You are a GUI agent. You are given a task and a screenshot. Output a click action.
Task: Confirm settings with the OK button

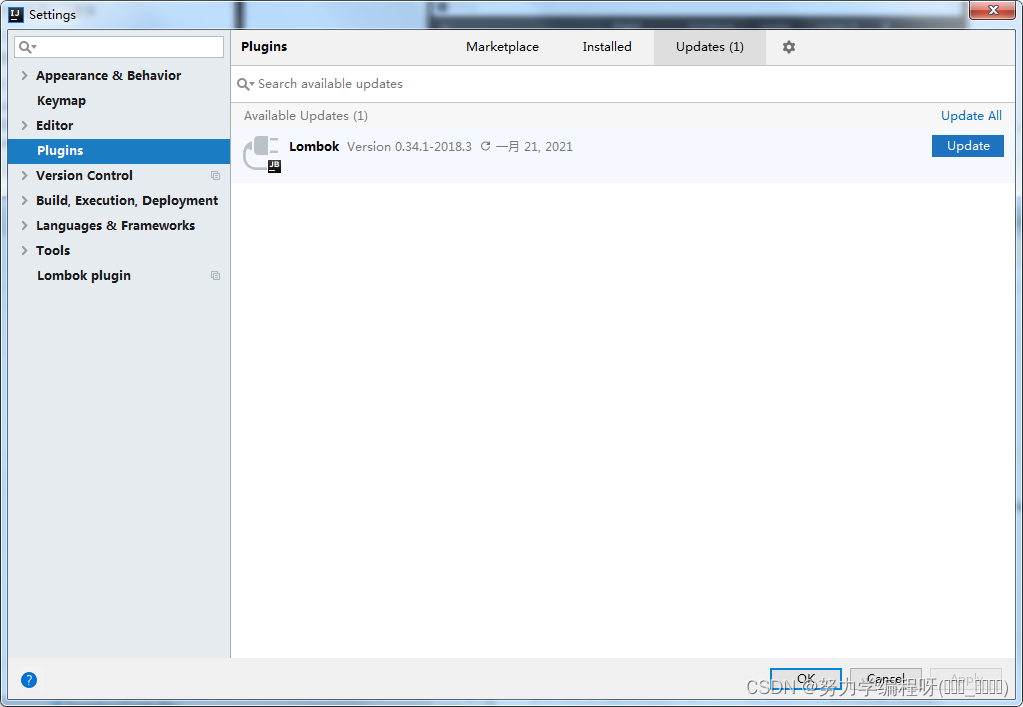coord(805,678)
